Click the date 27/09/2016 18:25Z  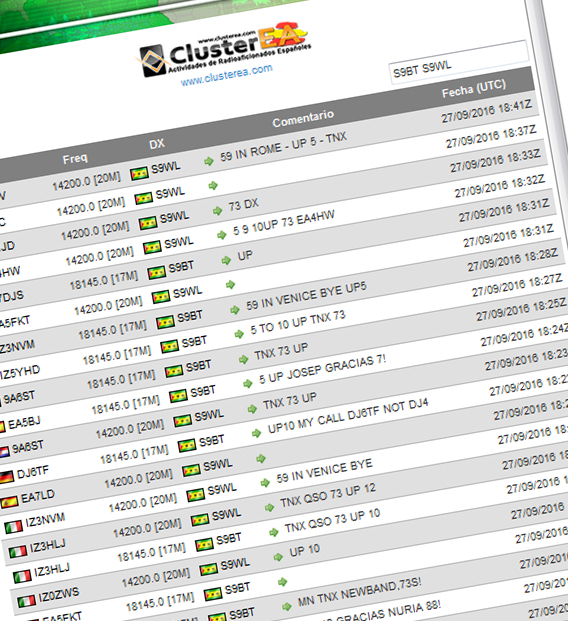[521, 310]
